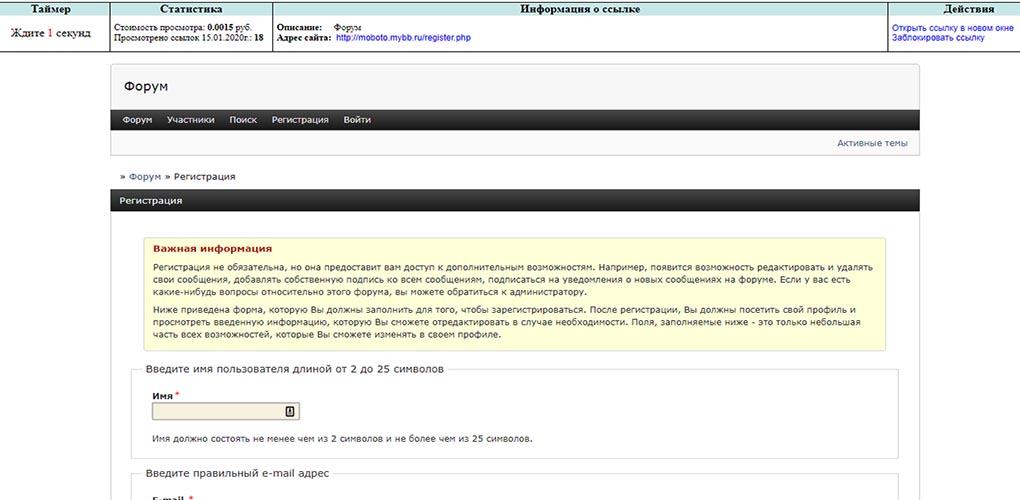Click Заблокировать ссылку link
The height and width of the screenshot is (500, 1020).
(938, 38)
